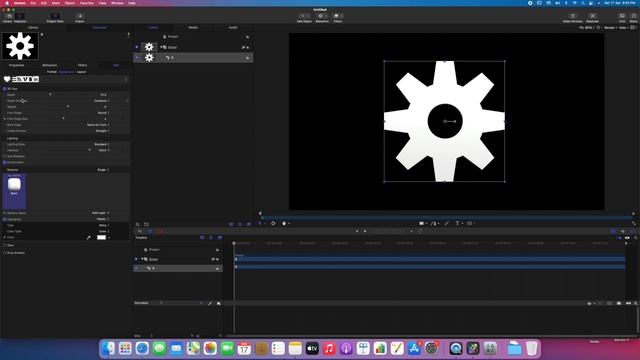Open the Back Edge dropdown
Viewport: 640px width, 360px height.
tap(98, 125)
